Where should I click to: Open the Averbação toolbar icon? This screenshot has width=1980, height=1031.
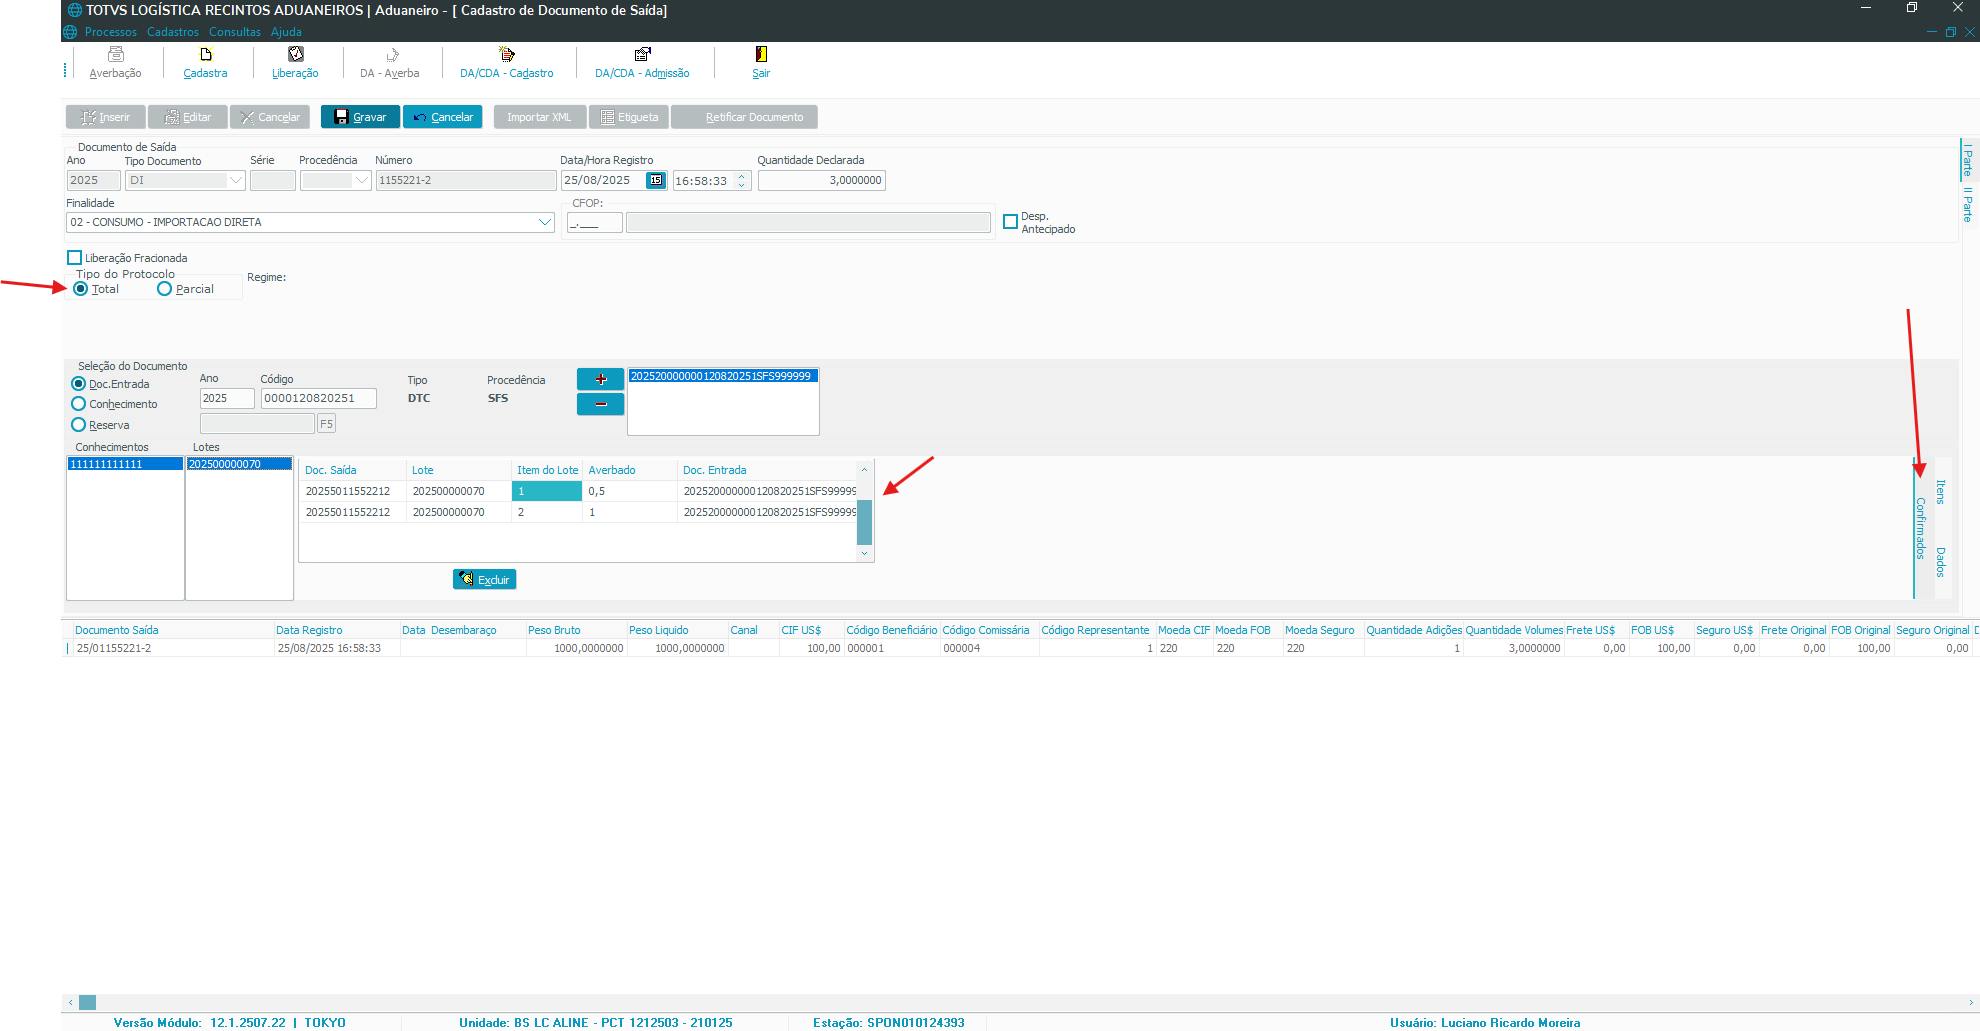115,62
